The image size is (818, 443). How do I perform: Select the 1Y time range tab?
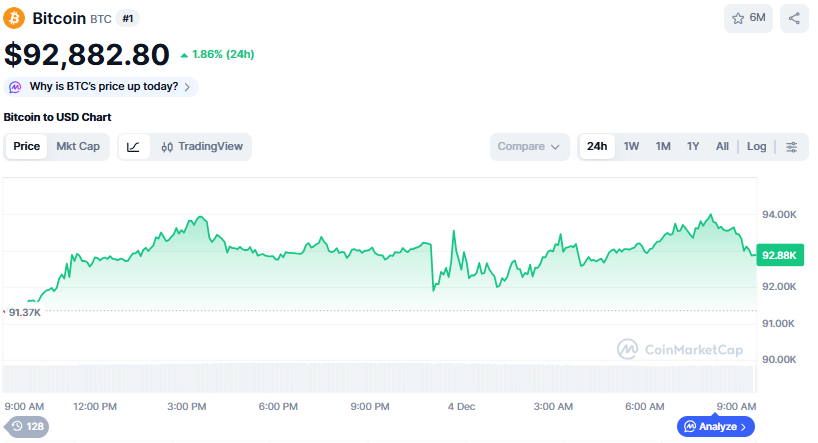tap(693, 147)
